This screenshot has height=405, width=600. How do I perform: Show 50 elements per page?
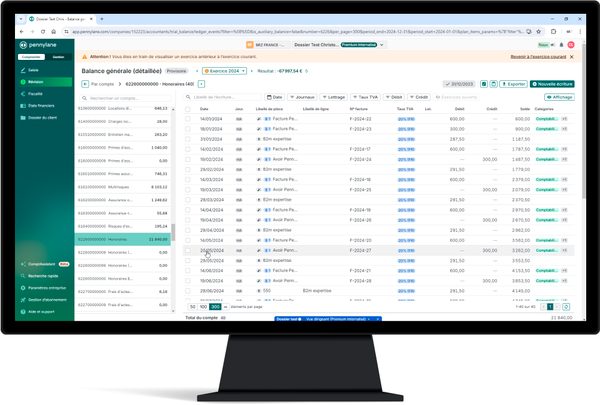192,307
